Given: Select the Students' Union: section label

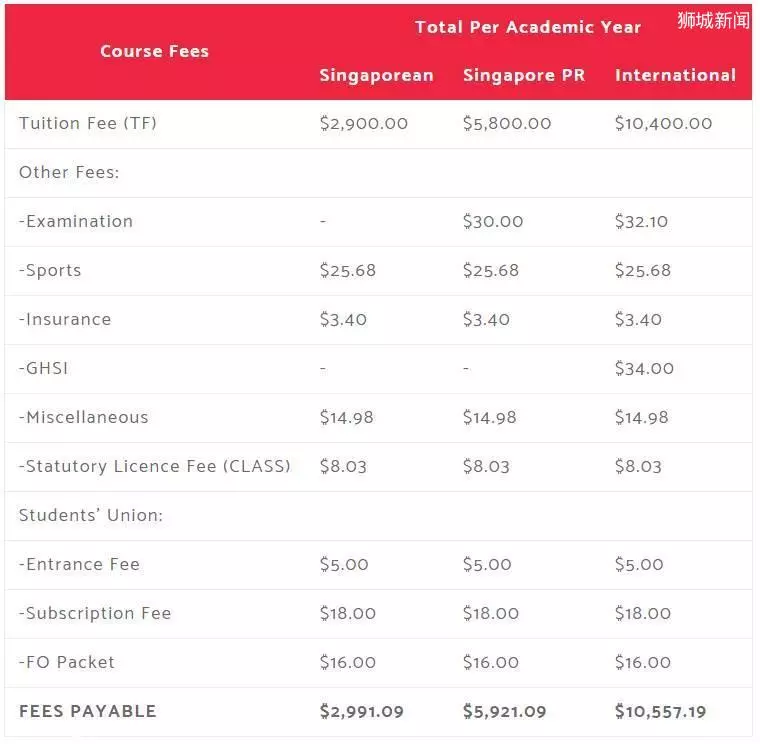Looking at the screenshot, I should tap(91, 515).
